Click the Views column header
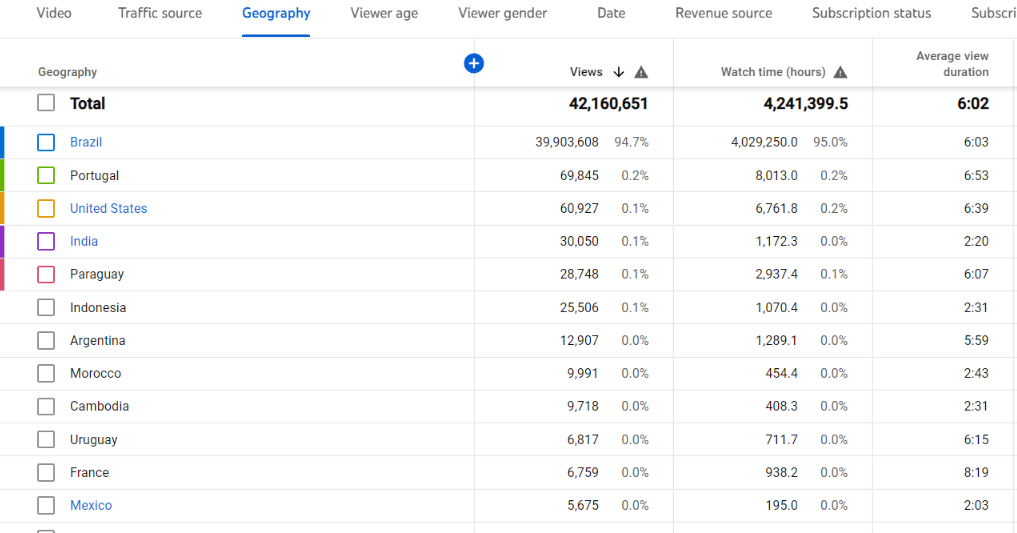 [x=586, y=72]
